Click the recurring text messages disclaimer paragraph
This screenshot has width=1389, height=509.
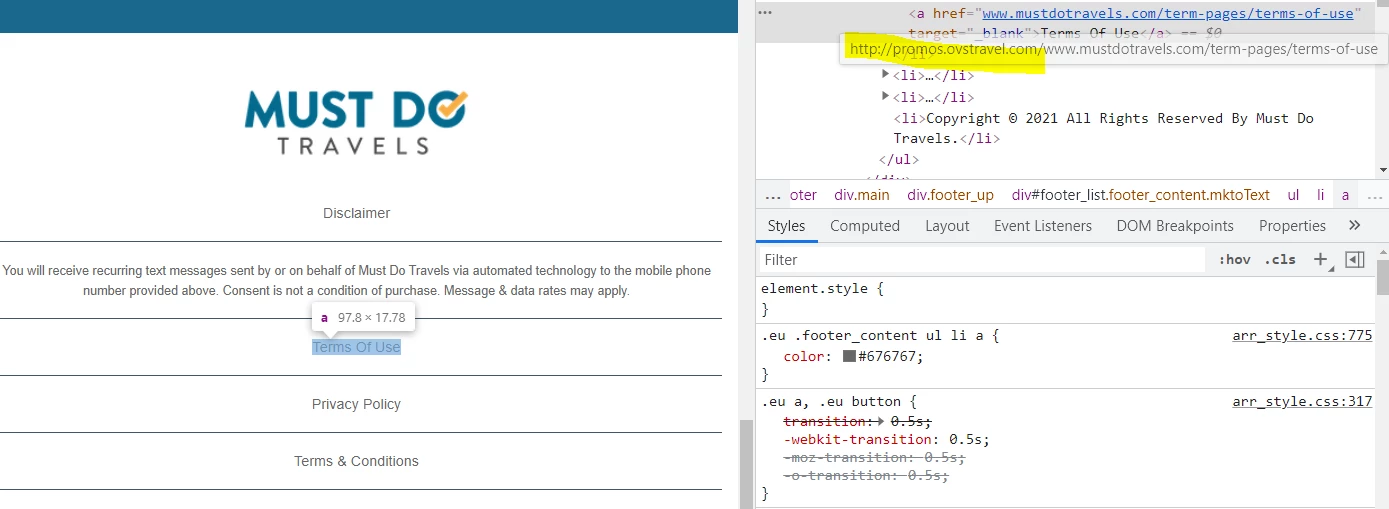[x=356, y=281]
